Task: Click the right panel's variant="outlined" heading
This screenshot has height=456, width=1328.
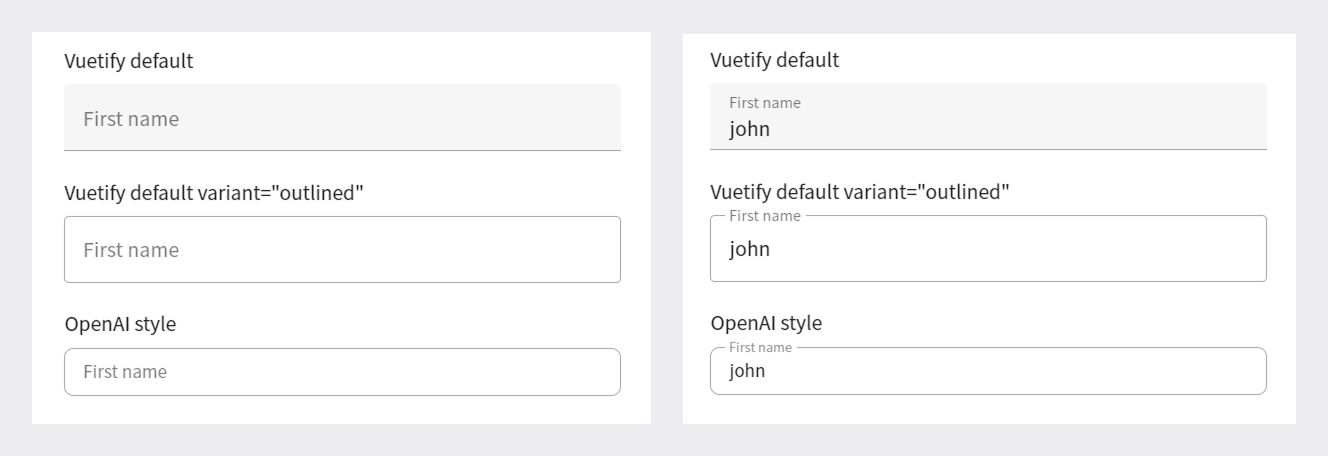Action: pos(860,191)
